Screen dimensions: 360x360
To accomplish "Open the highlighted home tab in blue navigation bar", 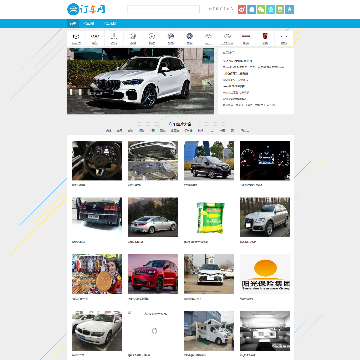I will [x=73, y=23].
